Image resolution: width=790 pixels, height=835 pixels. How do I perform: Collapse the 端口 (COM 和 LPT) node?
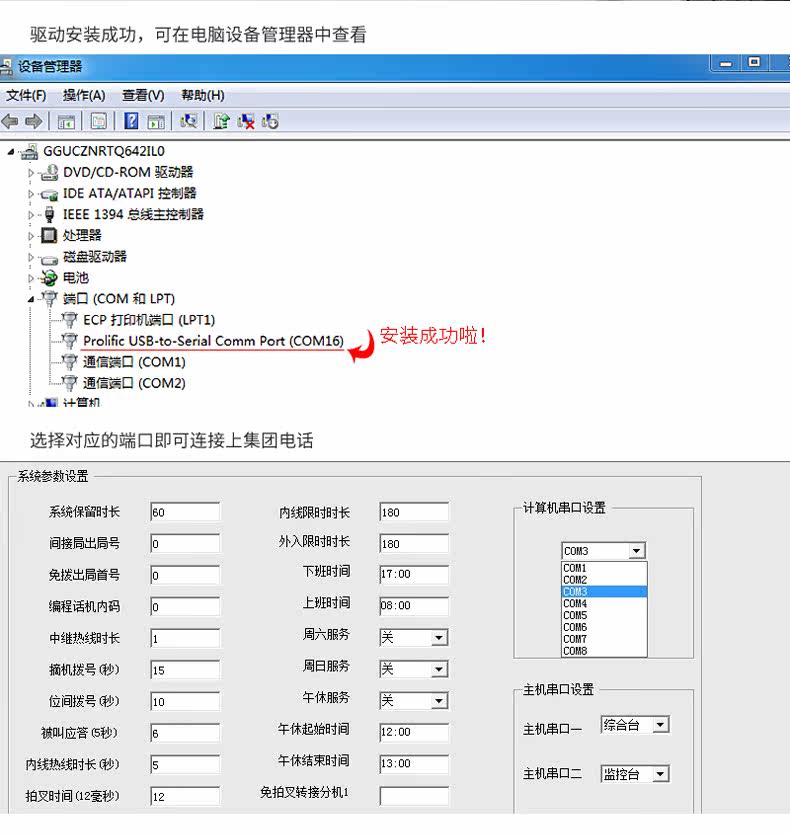pyautogui.click(x=31, y=299)
